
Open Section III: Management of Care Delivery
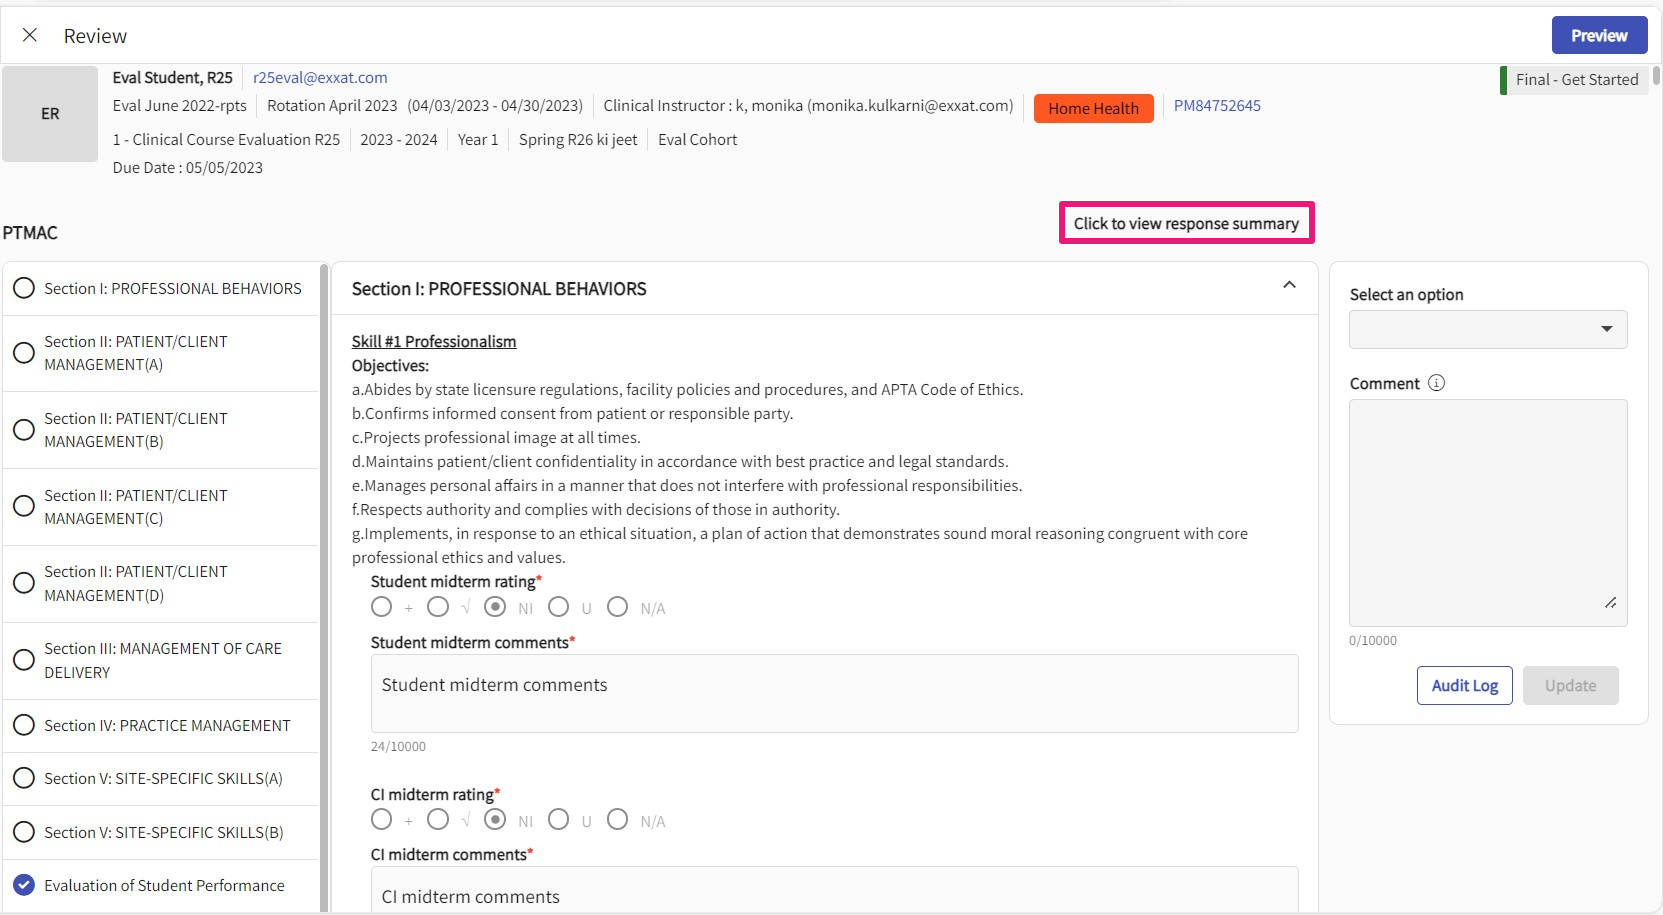(x=162, y=660)
